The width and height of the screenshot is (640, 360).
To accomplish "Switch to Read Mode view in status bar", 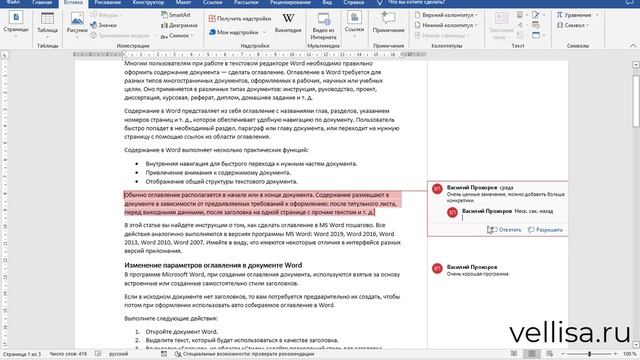I will point(514,354).
